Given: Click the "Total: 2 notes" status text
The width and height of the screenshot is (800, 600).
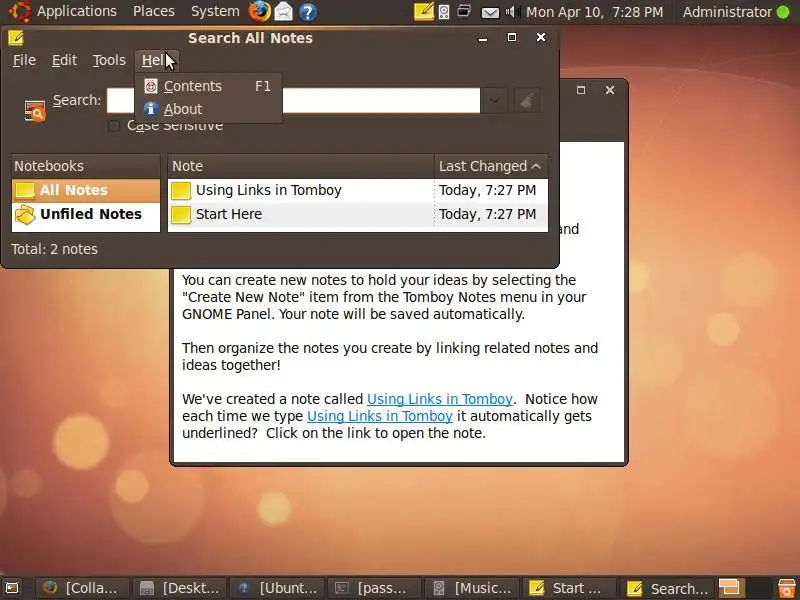Looking at the screenshot, I should point(55,249).
